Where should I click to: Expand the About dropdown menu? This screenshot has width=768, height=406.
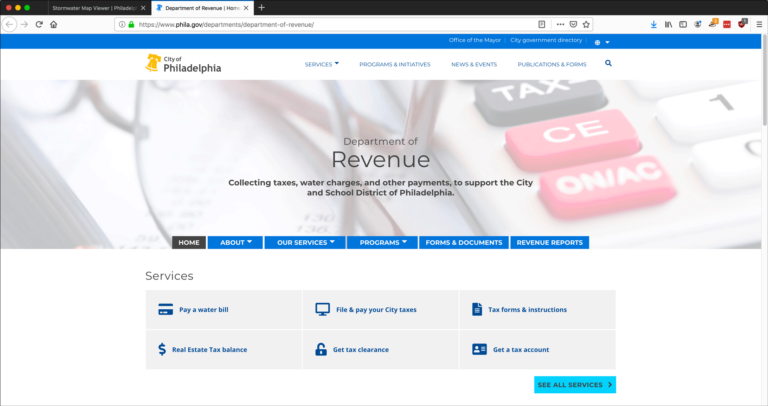coord(236,242)
